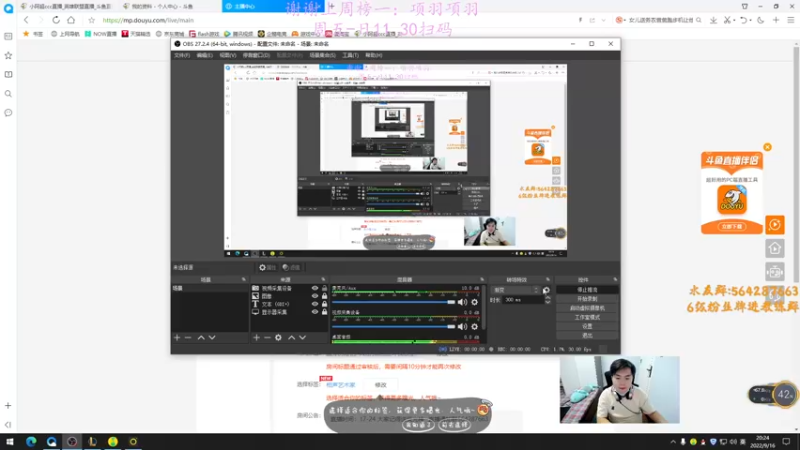
Task: Select the Text (GDI+) source row
Action: [x=289, y=304]
